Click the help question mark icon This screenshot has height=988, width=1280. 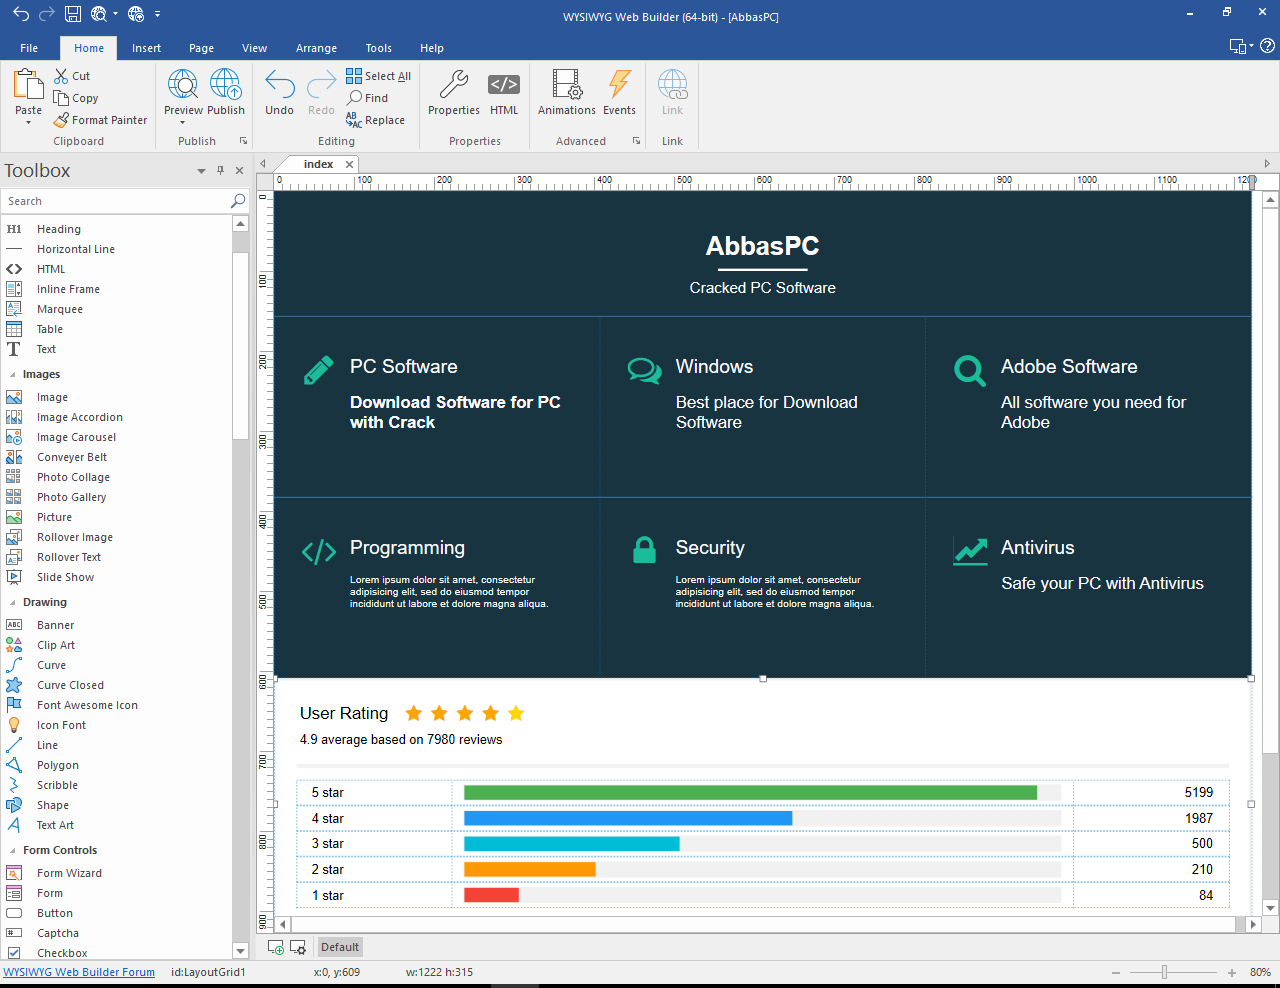point(1267,46)
